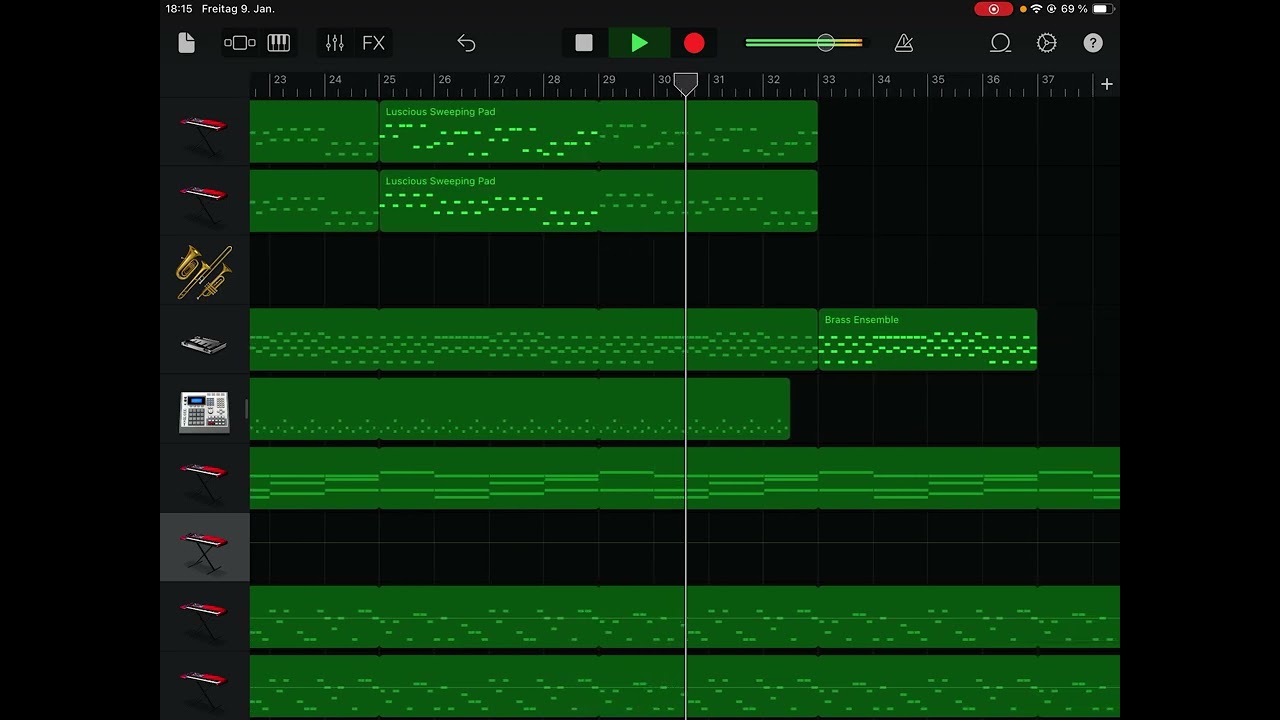Check battery status showing 69 %
Viewport: 1280px width, 720px height.
pyautogui.click(x=1088, y=9)
